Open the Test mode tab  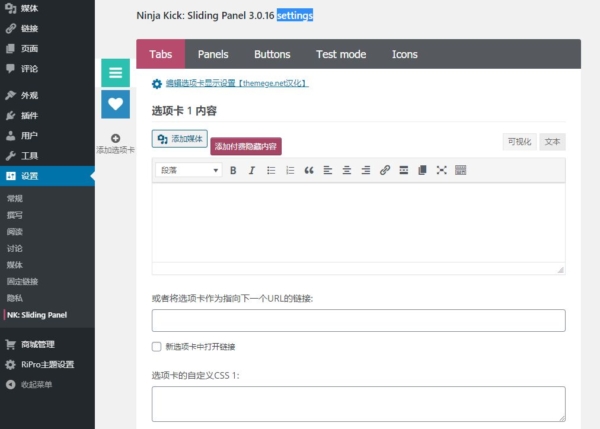341,54
